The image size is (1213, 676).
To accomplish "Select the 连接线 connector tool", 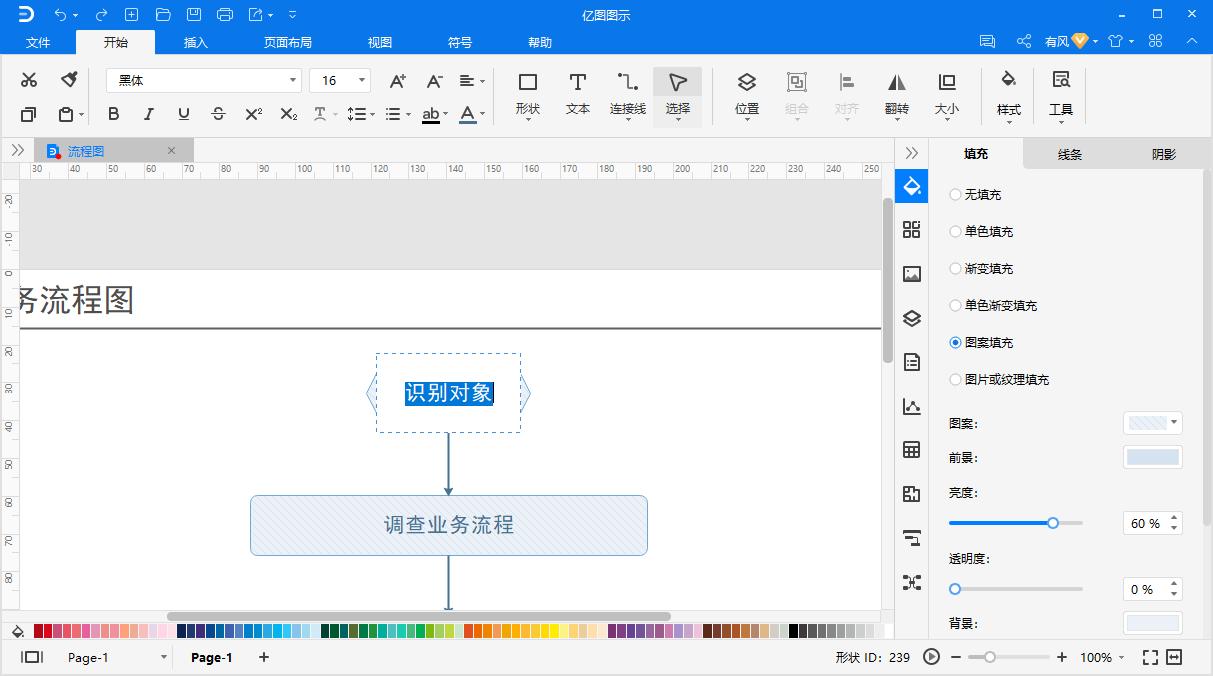I will 627,95.
